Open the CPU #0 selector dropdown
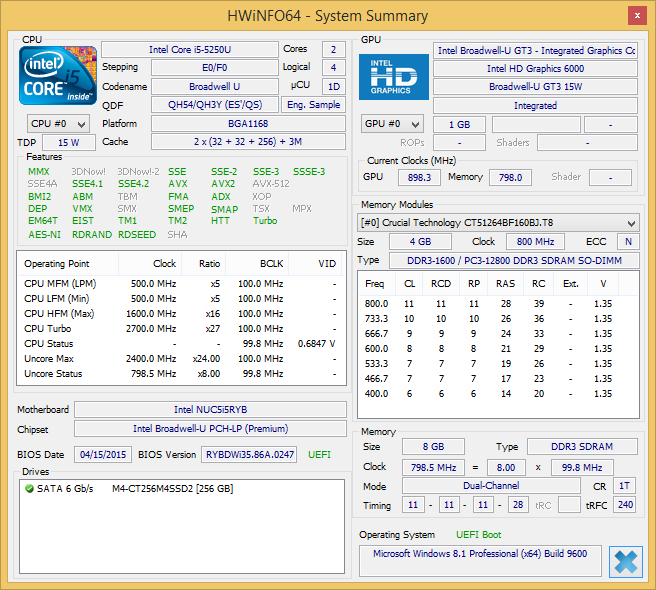This screenshot has height=590, width=656. click(58, 124)
